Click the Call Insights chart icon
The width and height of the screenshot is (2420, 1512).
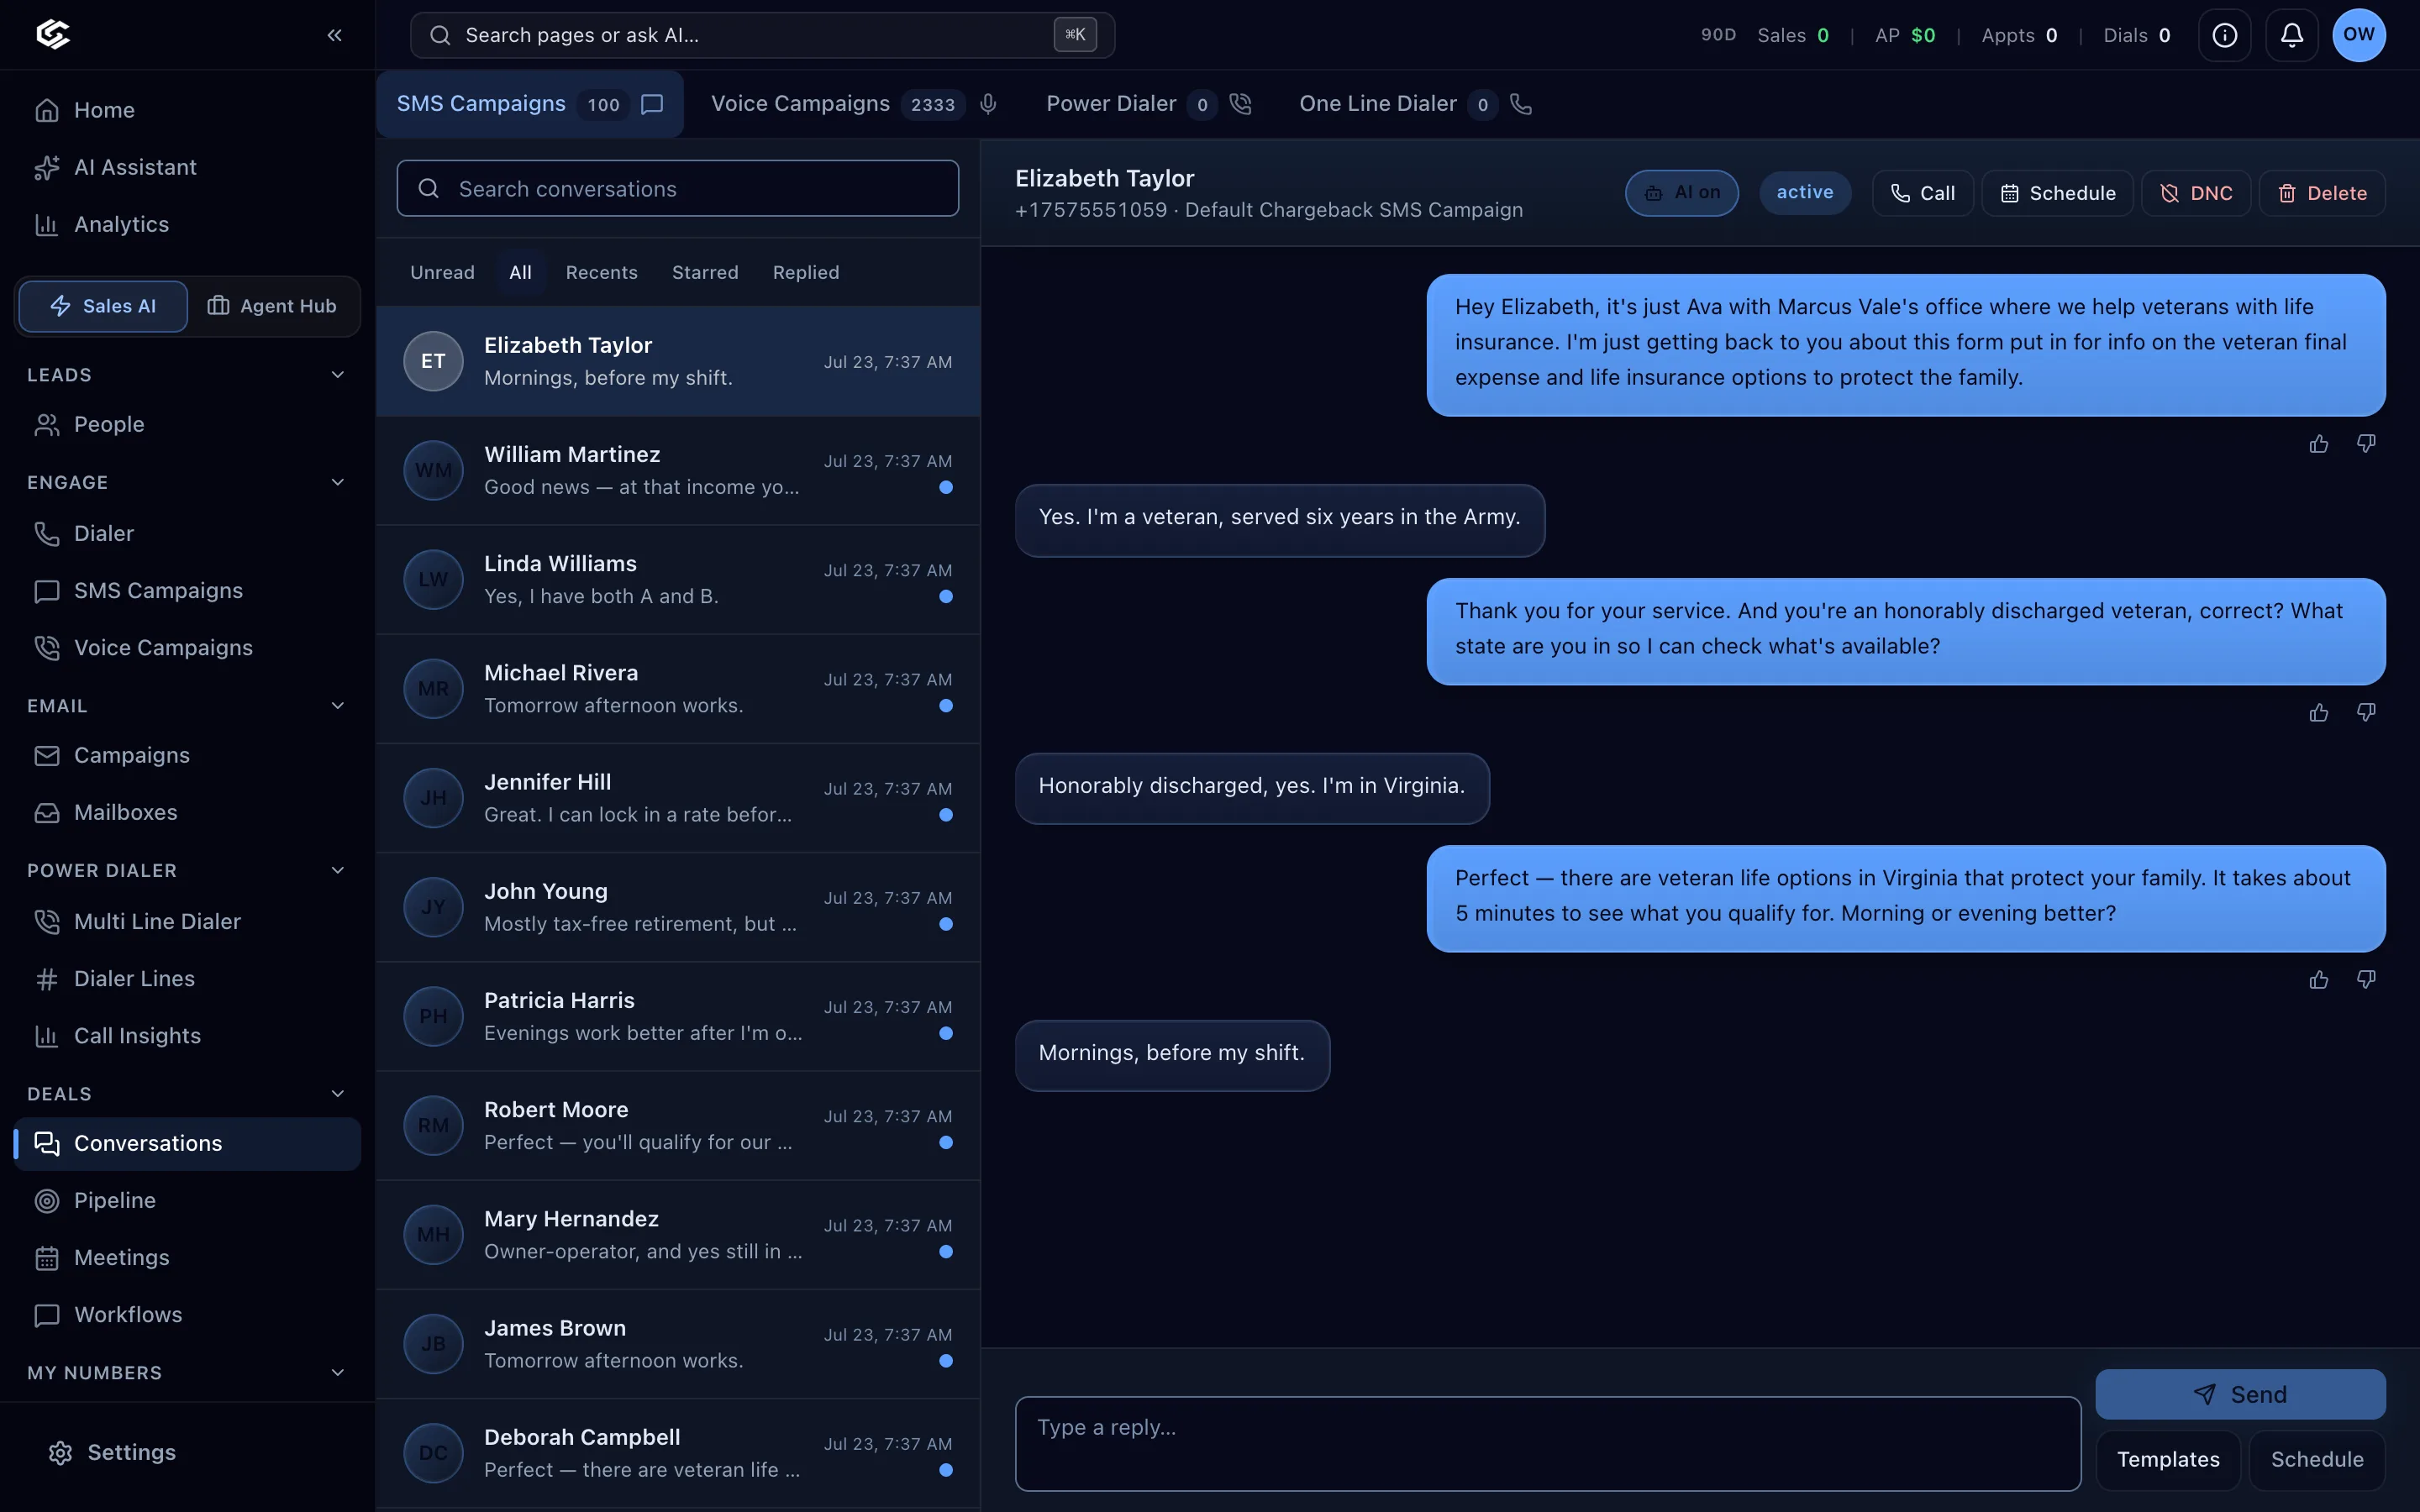point(47,1035)
